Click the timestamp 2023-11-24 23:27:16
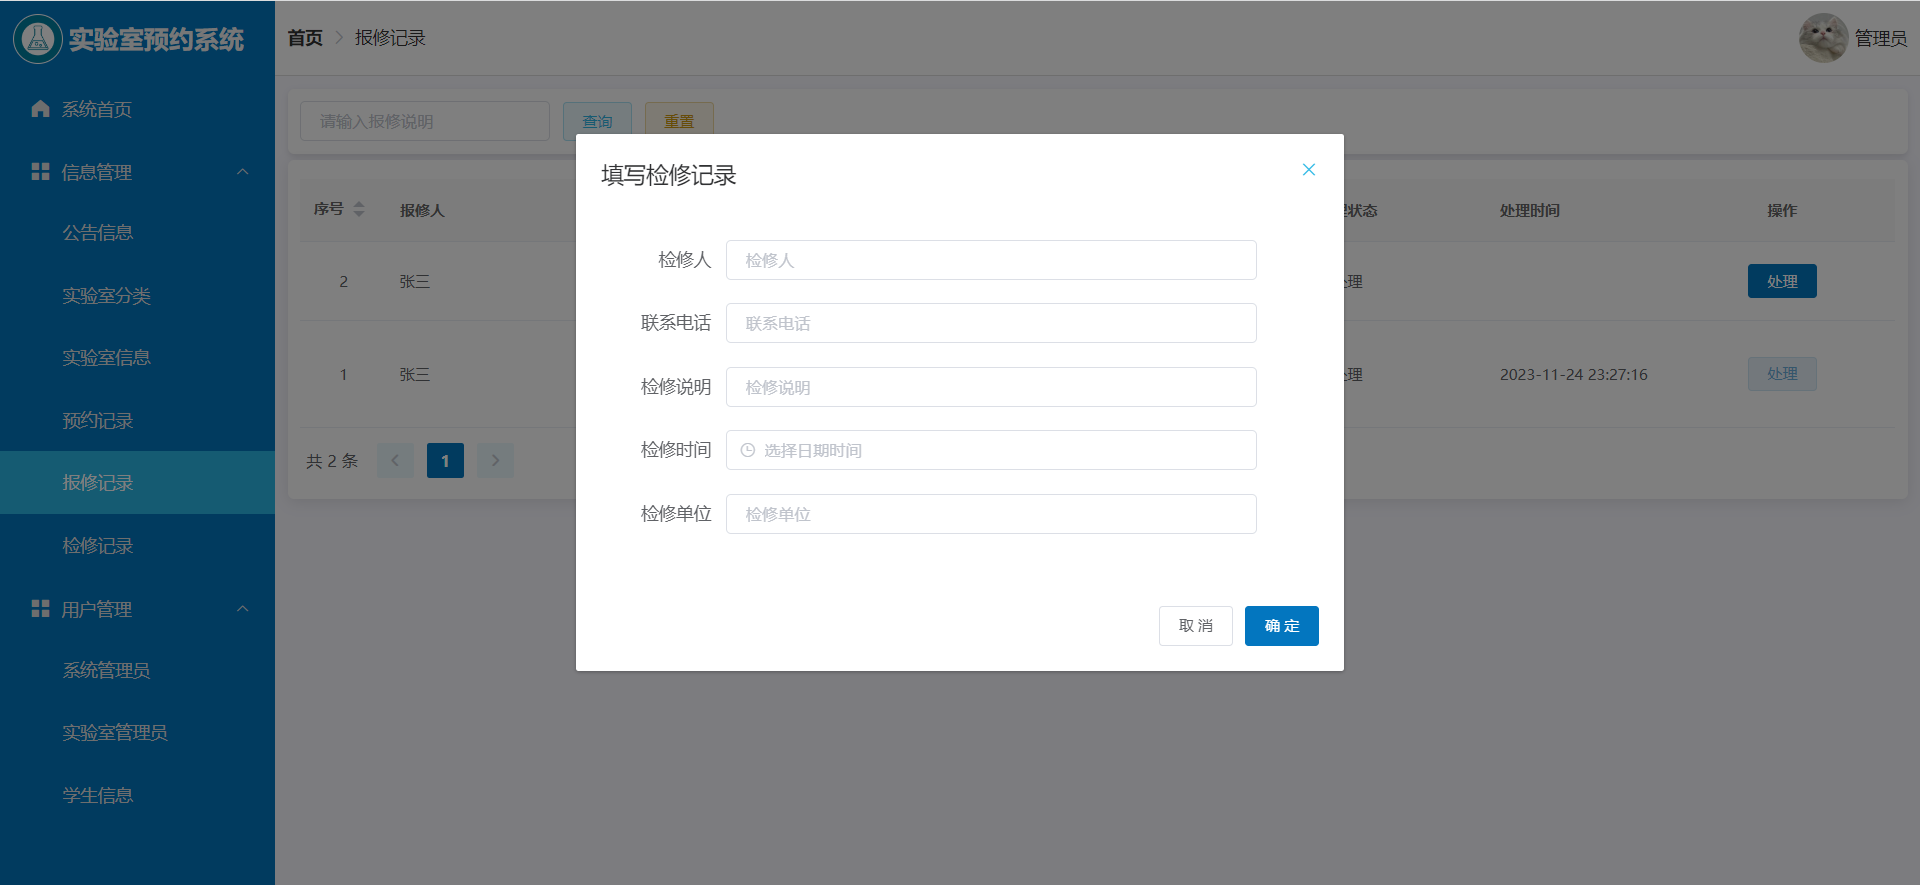The height and width of the screenshot is (885, 1920). pos(1574,374)
